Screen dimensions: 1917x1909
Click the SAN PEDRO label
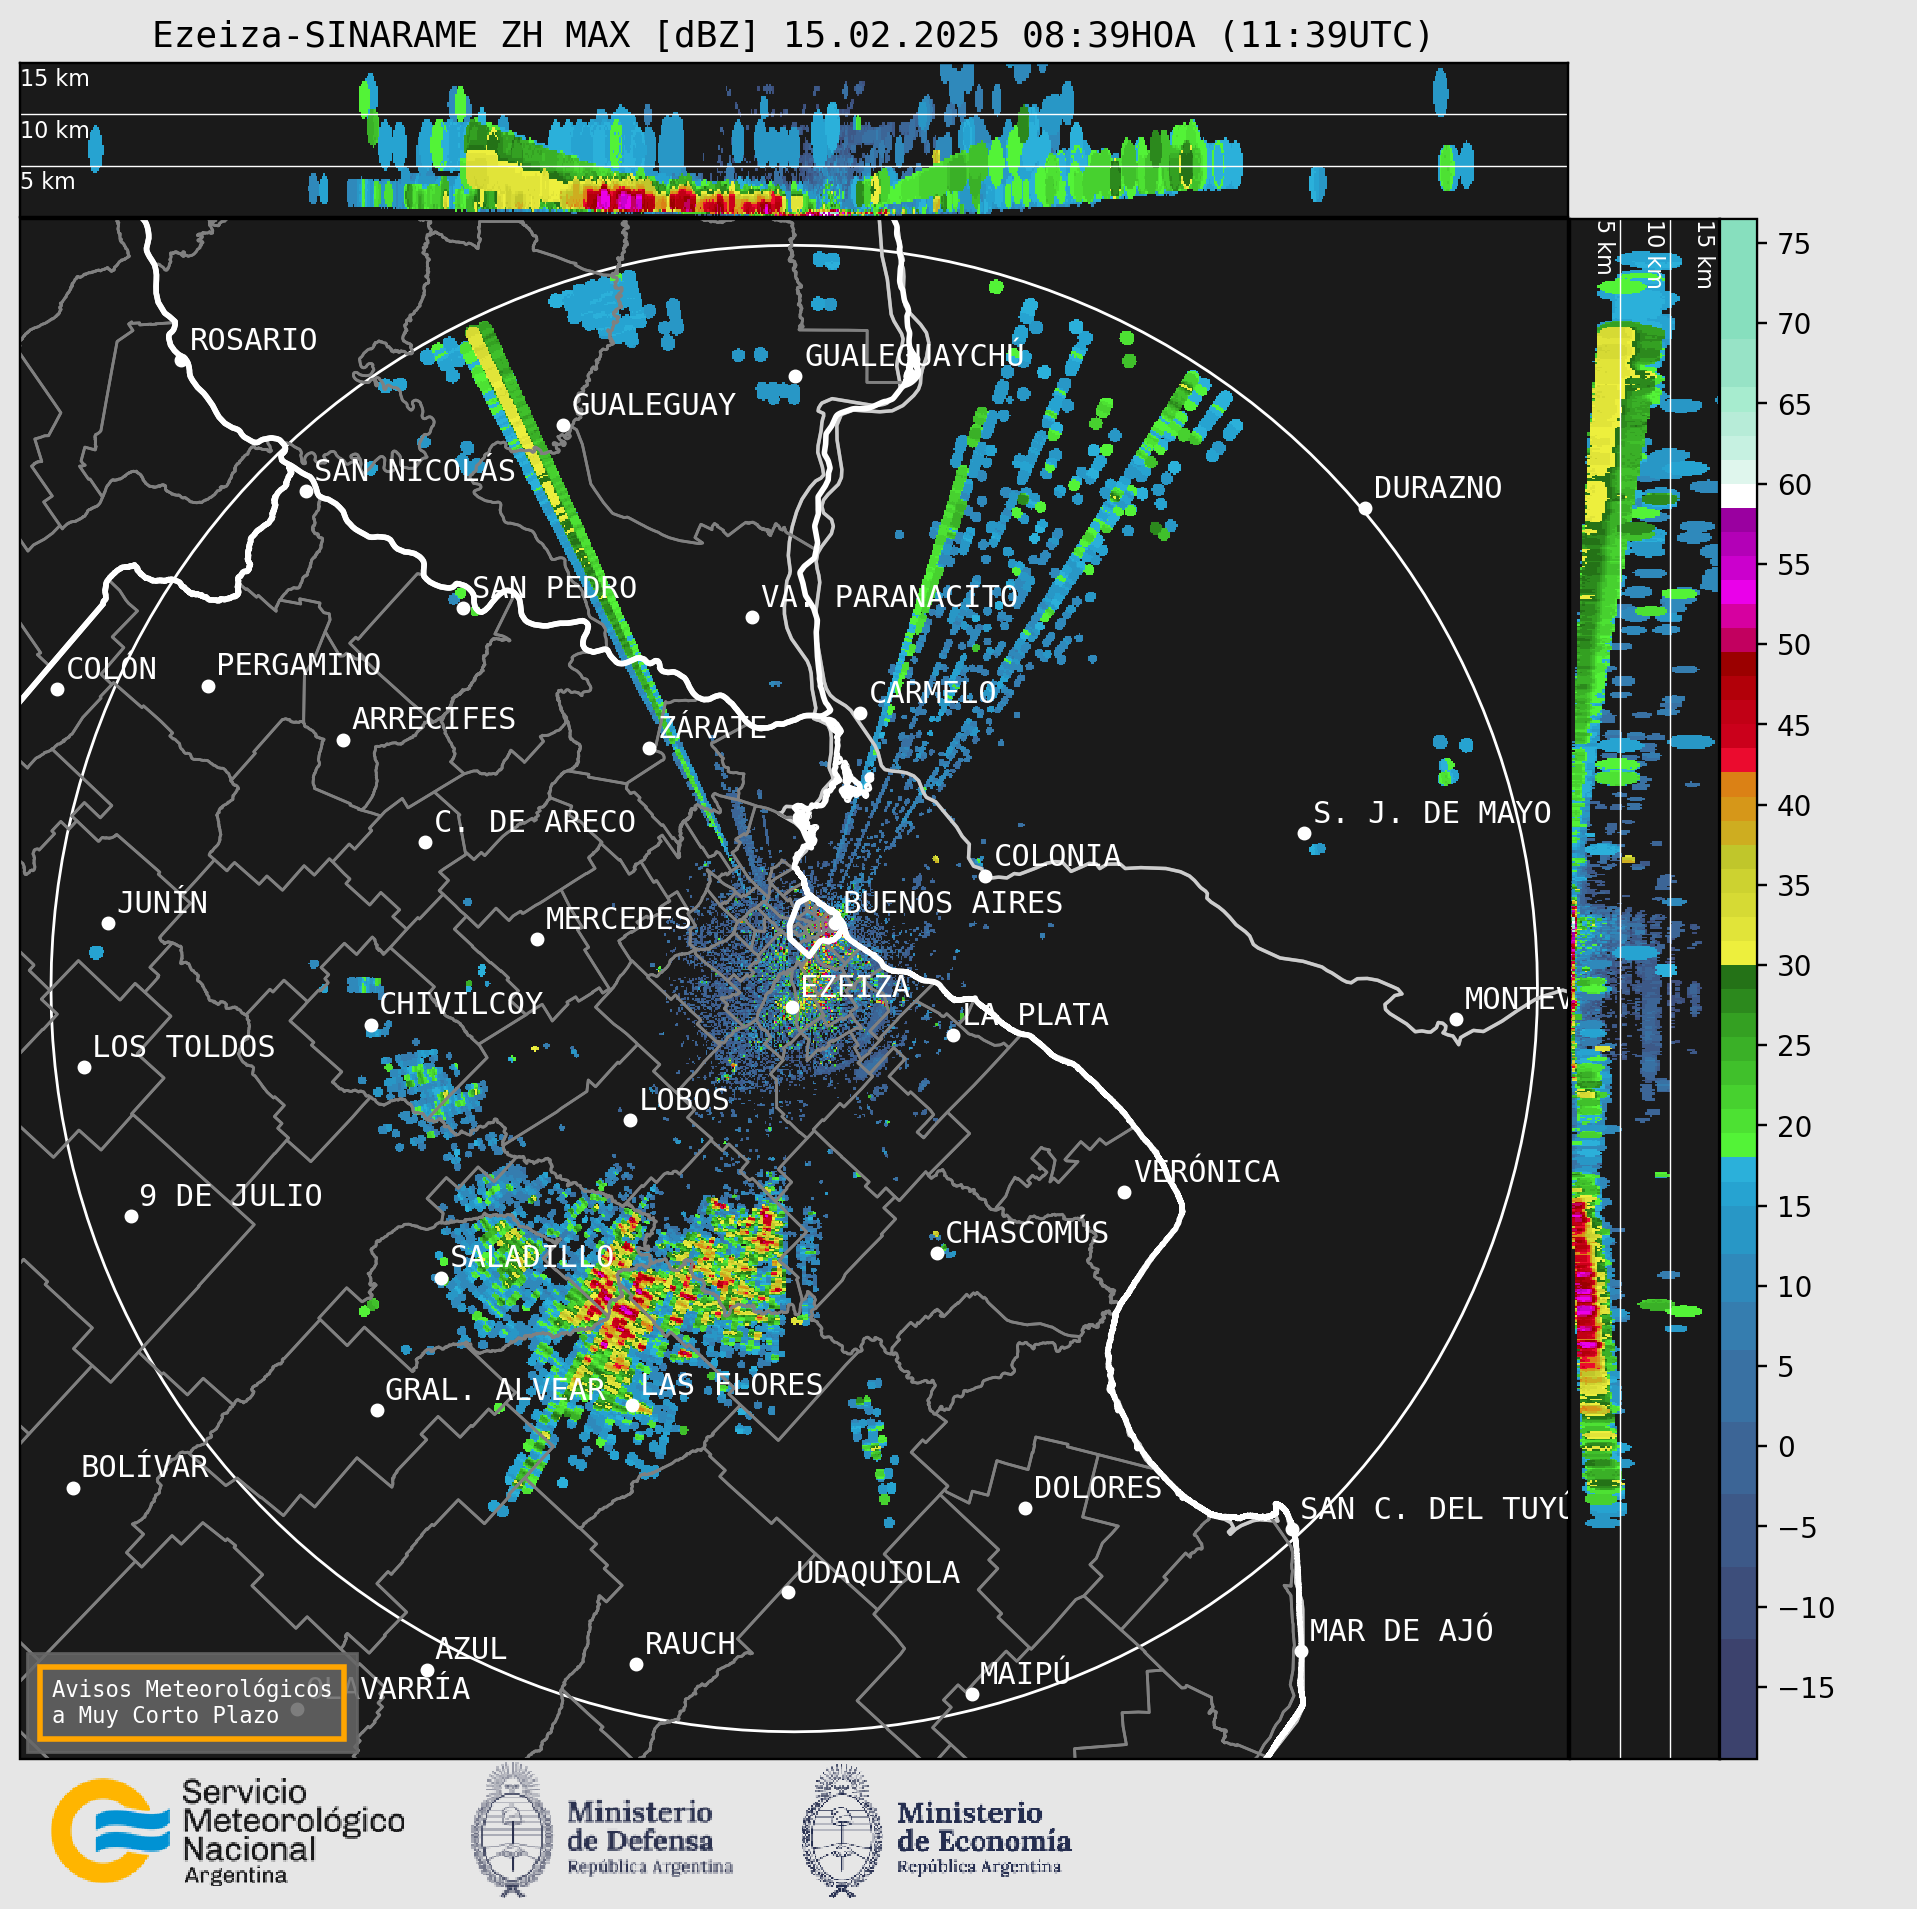coord(554,588)
